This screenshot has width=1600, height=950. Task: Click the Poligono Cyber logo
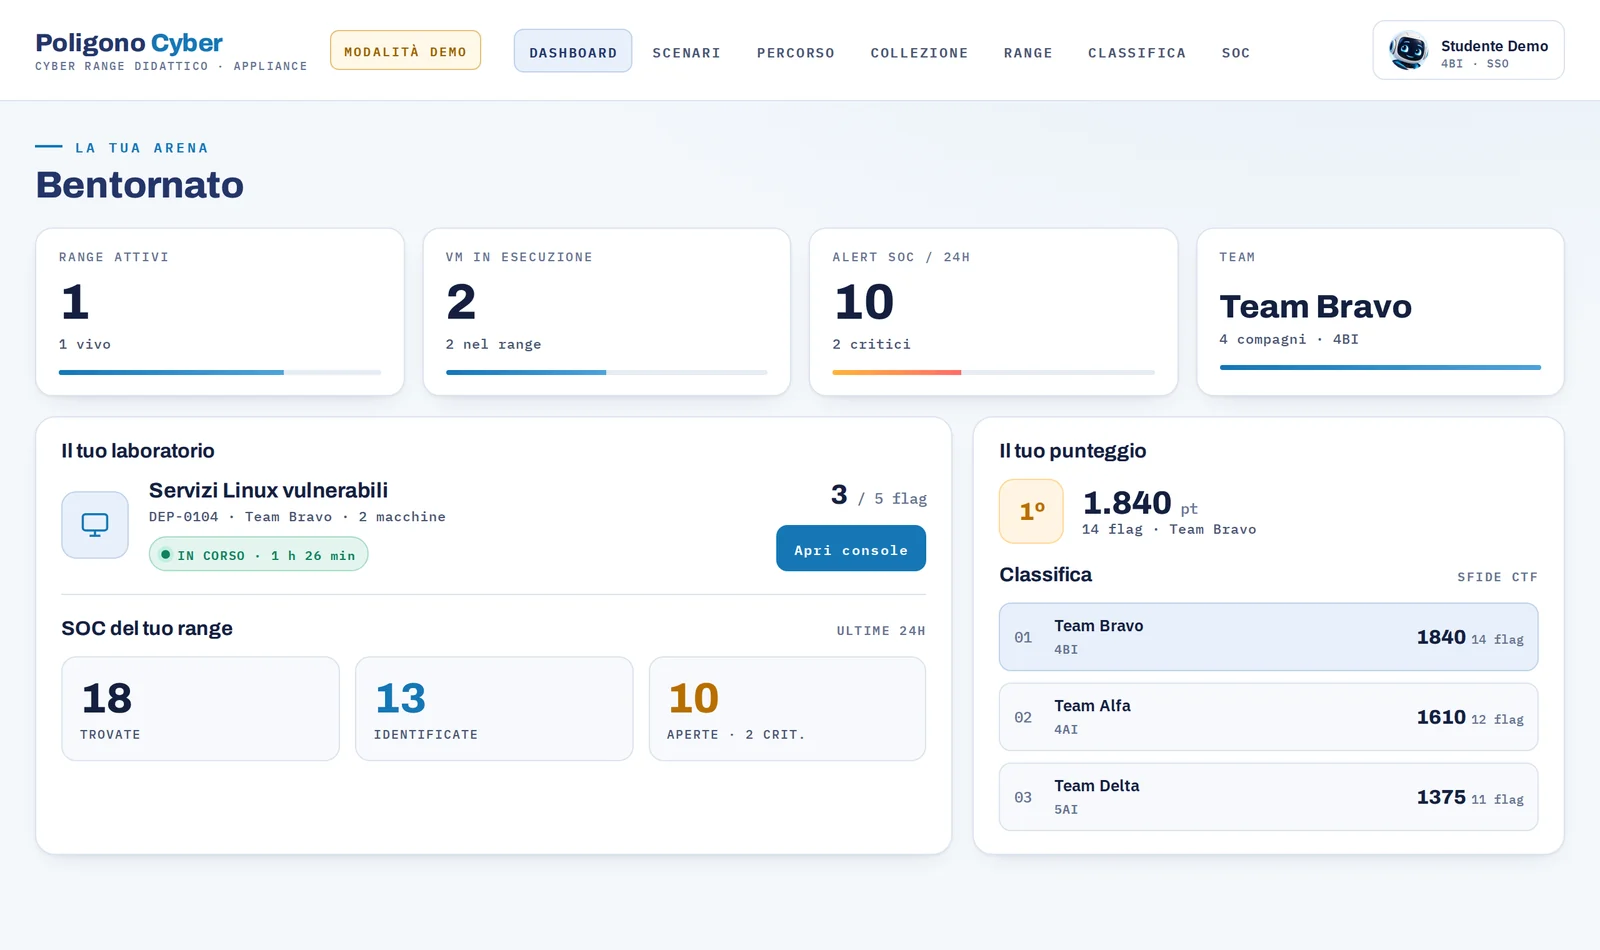point(129,43)
